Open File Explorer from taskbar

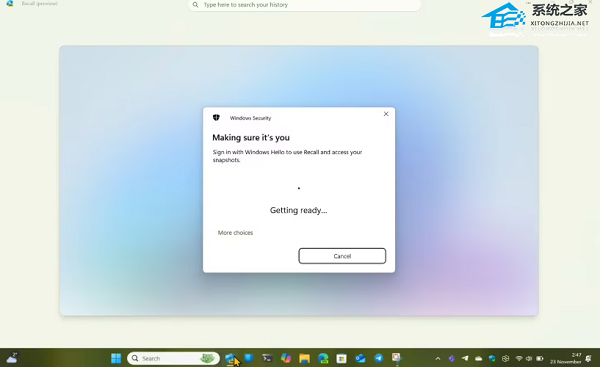pos(305,358)
